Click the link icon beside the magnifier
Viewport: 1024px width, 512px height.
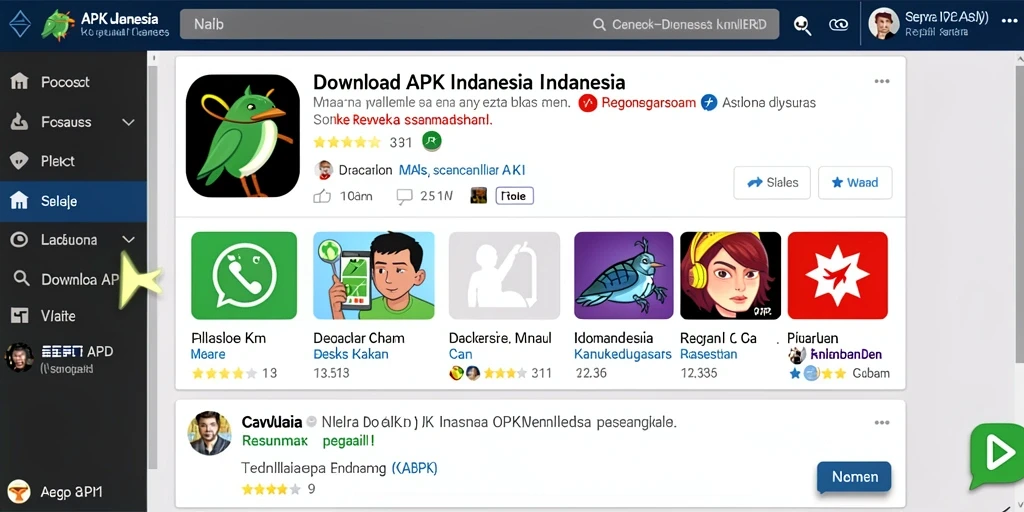[839, 25]
